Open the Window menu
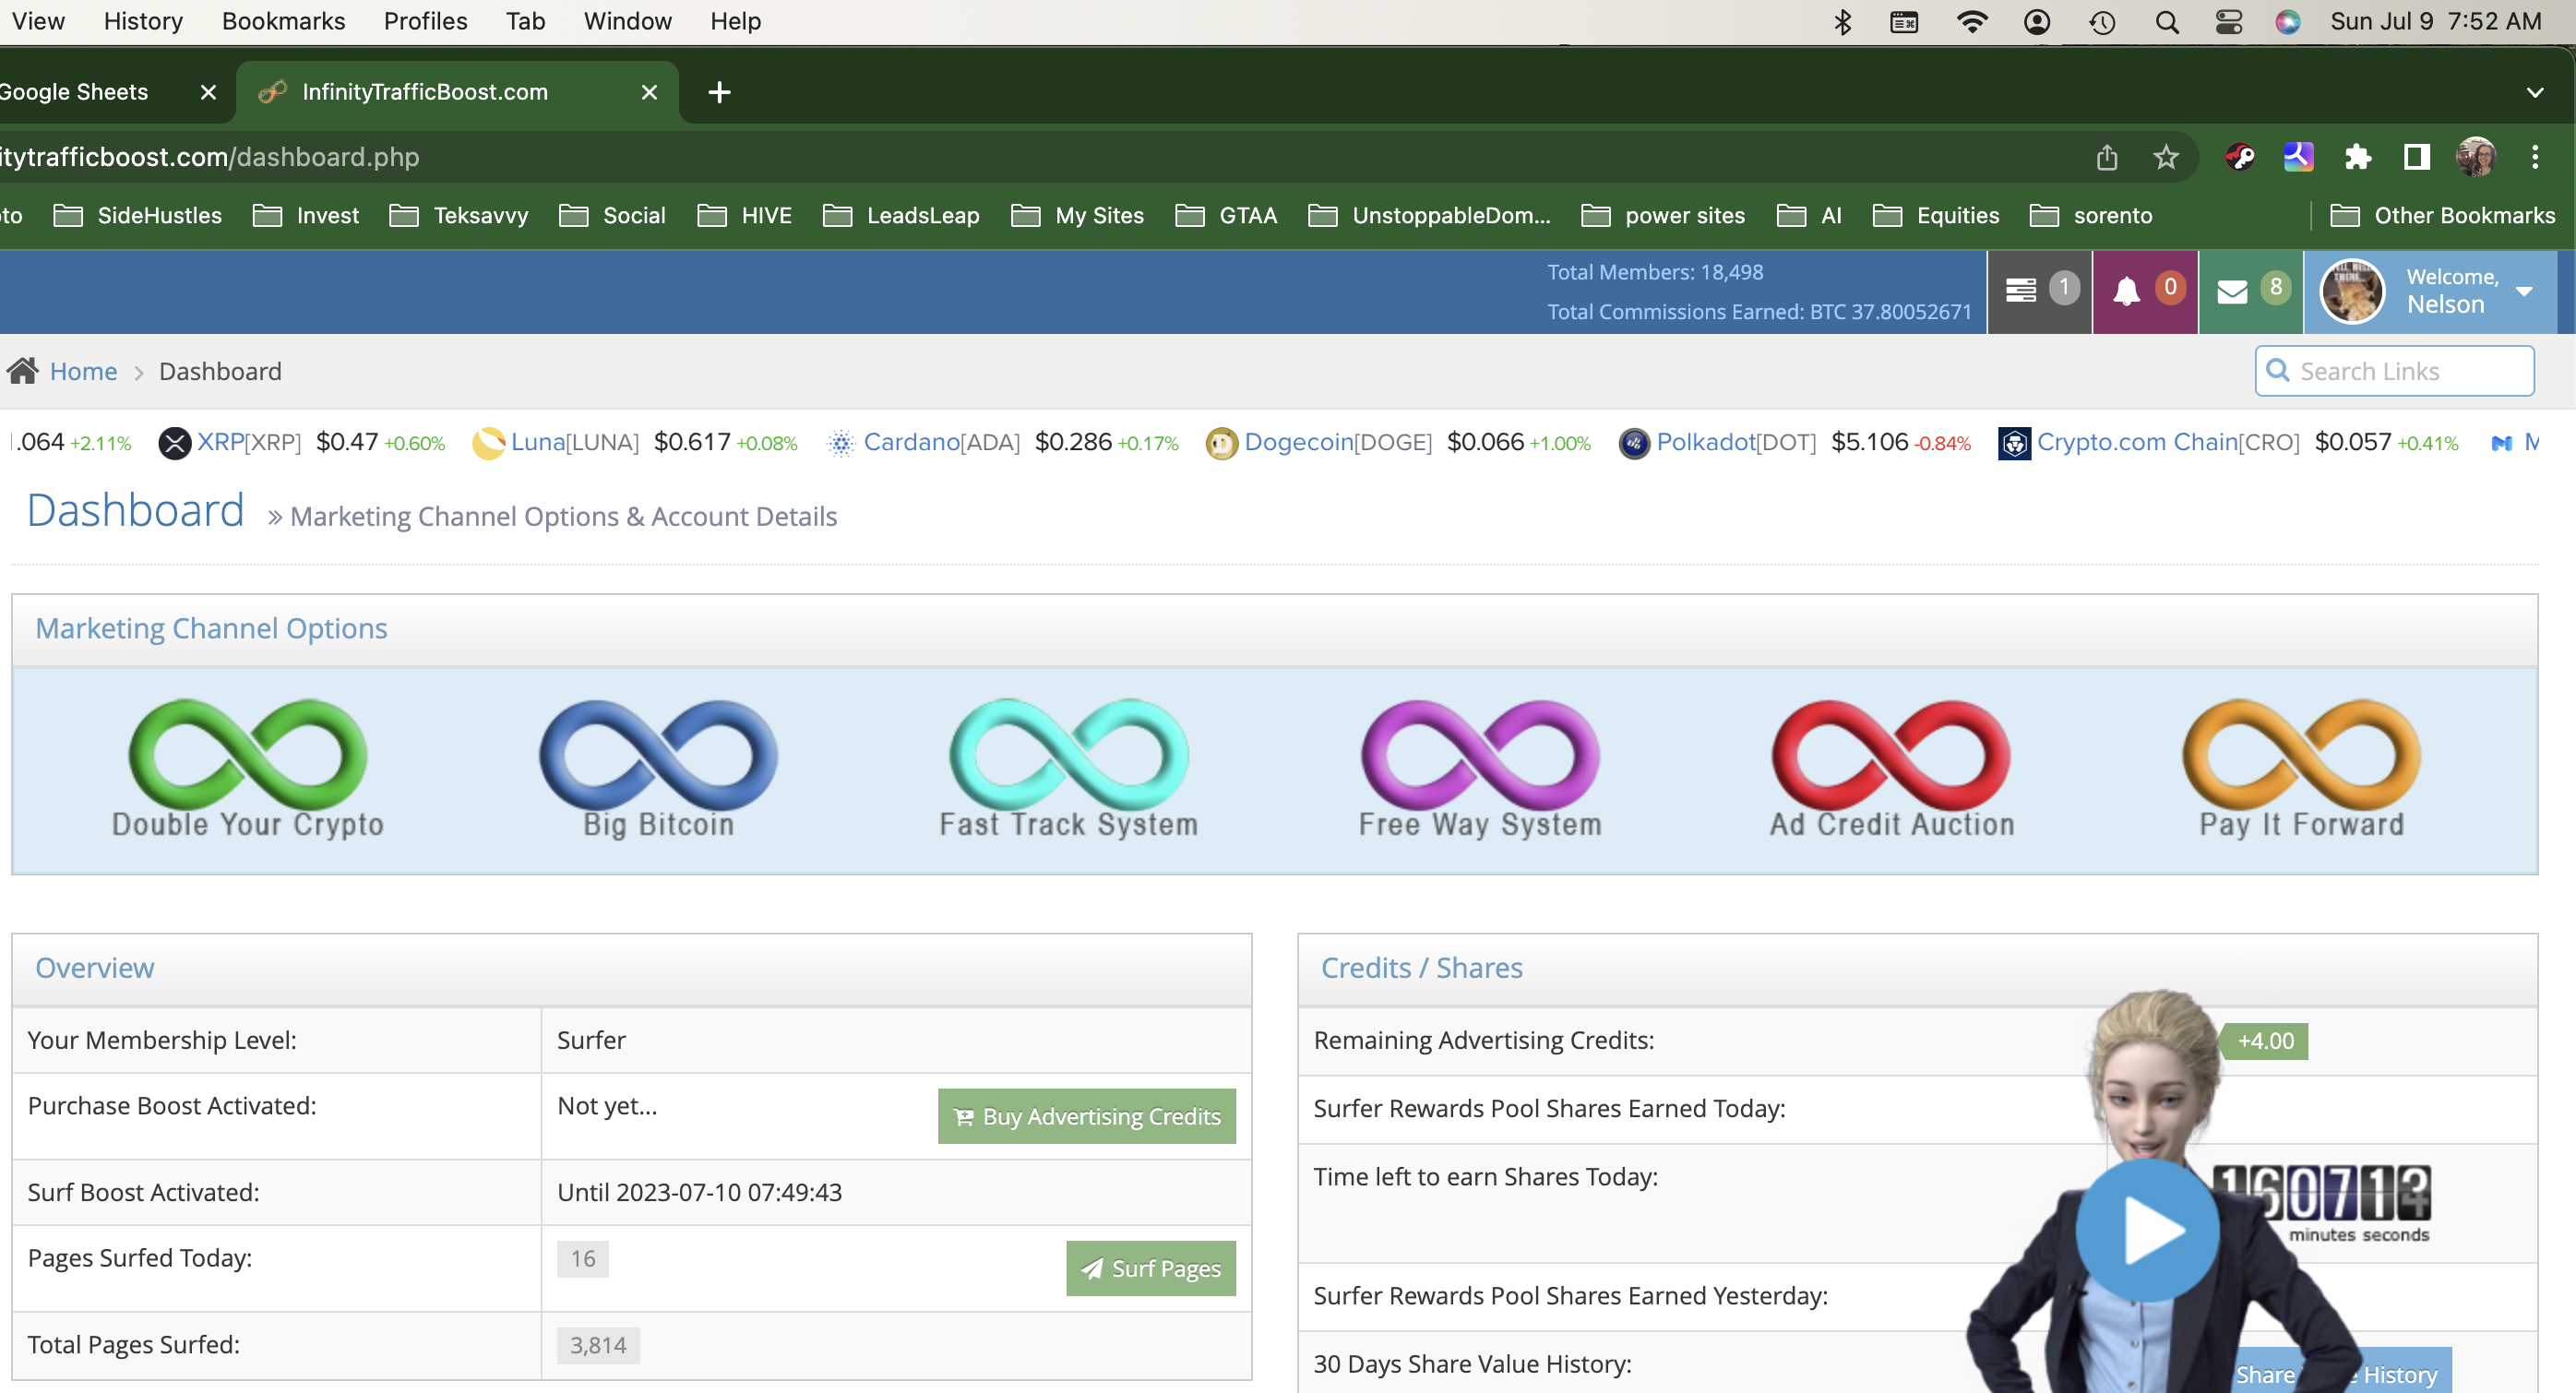This screenshot has height=1393, width=2576. (627, 21)
